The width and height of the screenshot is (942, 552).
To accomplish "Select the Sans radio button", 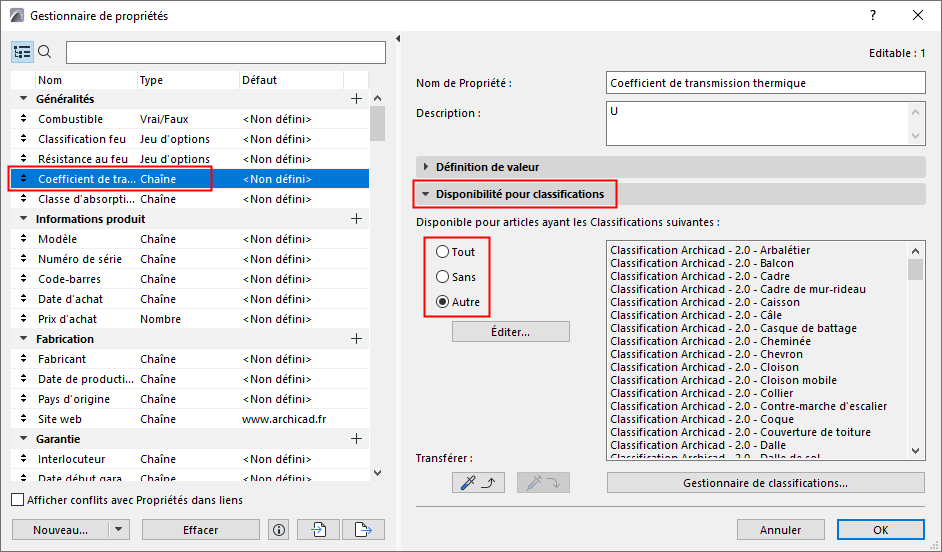I will (443, 277).
